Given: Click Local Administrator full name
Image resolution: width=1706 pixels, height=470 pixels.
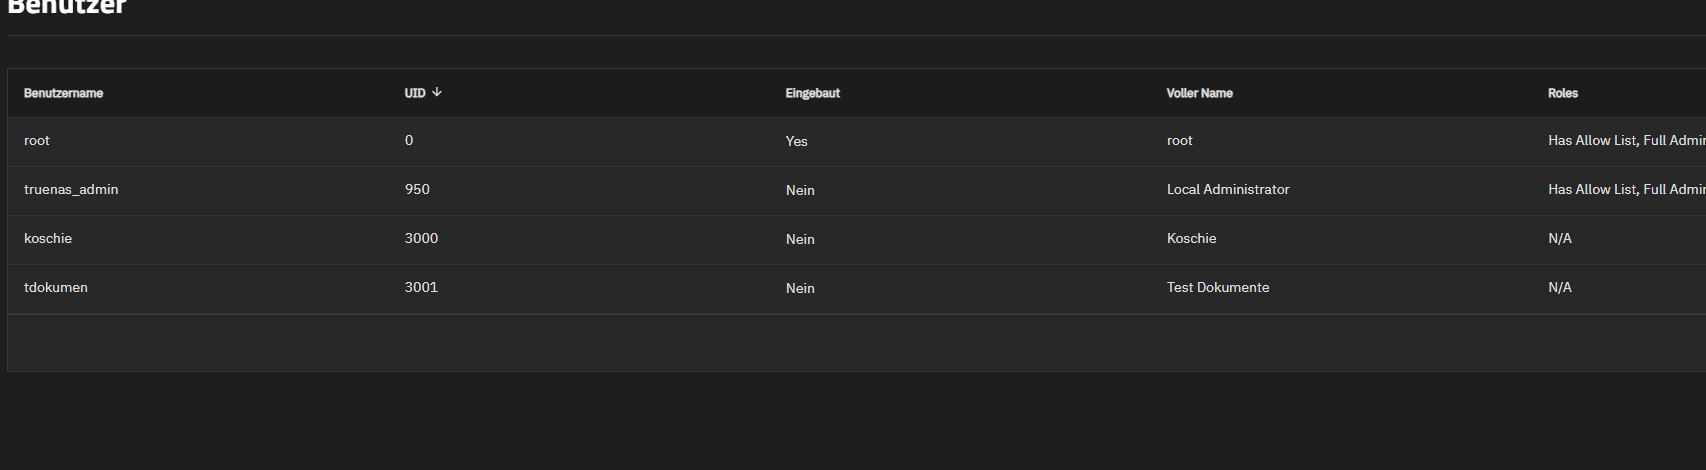Looking at the screenshot, I should coord(1228,189).
